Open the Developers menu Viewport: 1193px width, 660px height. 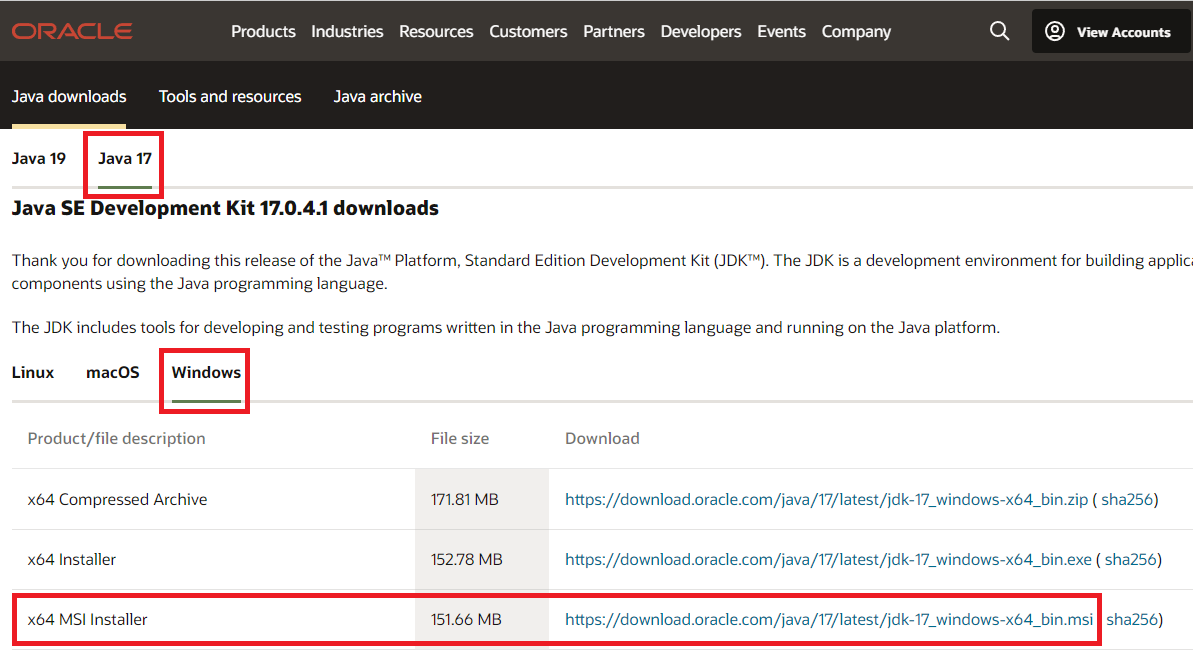[x=701, y=31]
